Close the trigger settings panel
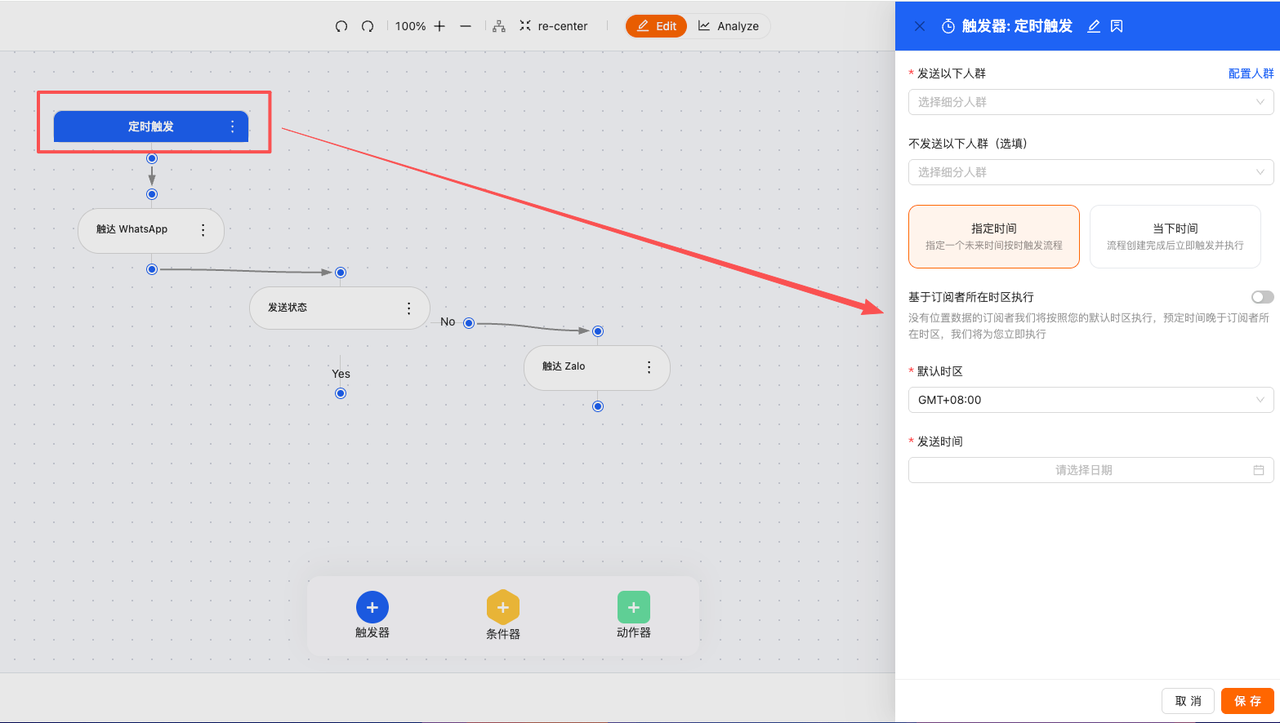This screenshot has width=1280, height=723. point(920,26)
